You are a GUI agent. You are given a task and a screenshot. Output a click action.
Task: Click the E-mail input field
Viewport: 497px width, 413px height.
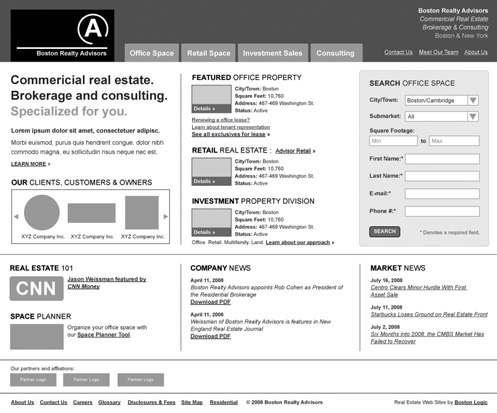442,194
